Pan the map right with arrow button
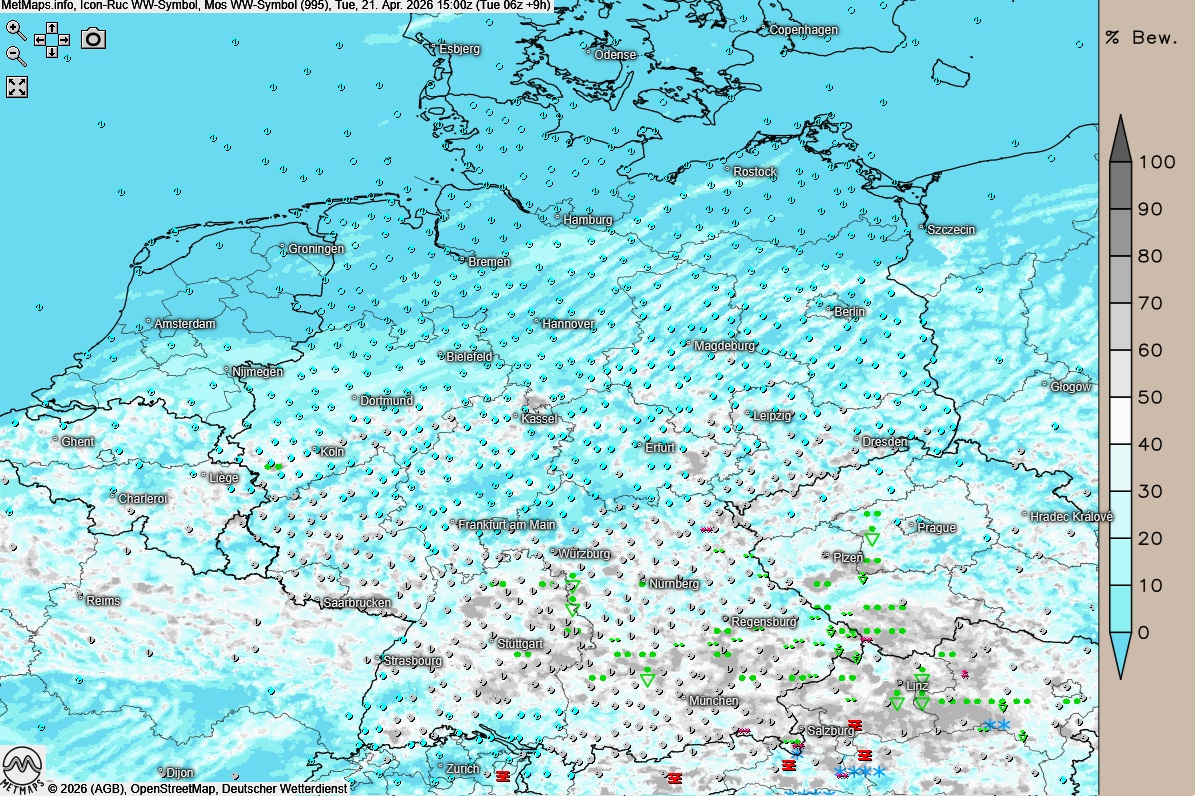This screenshot has height=796, width=1195. [x=64, y=39]
